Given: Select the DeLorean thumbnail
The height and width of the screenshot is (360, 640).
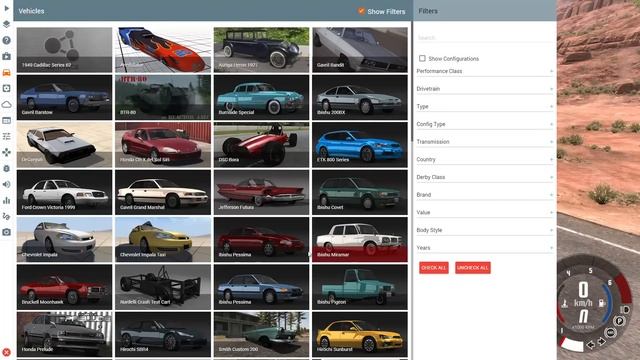Looking at the screenshot, I should 64,145.
